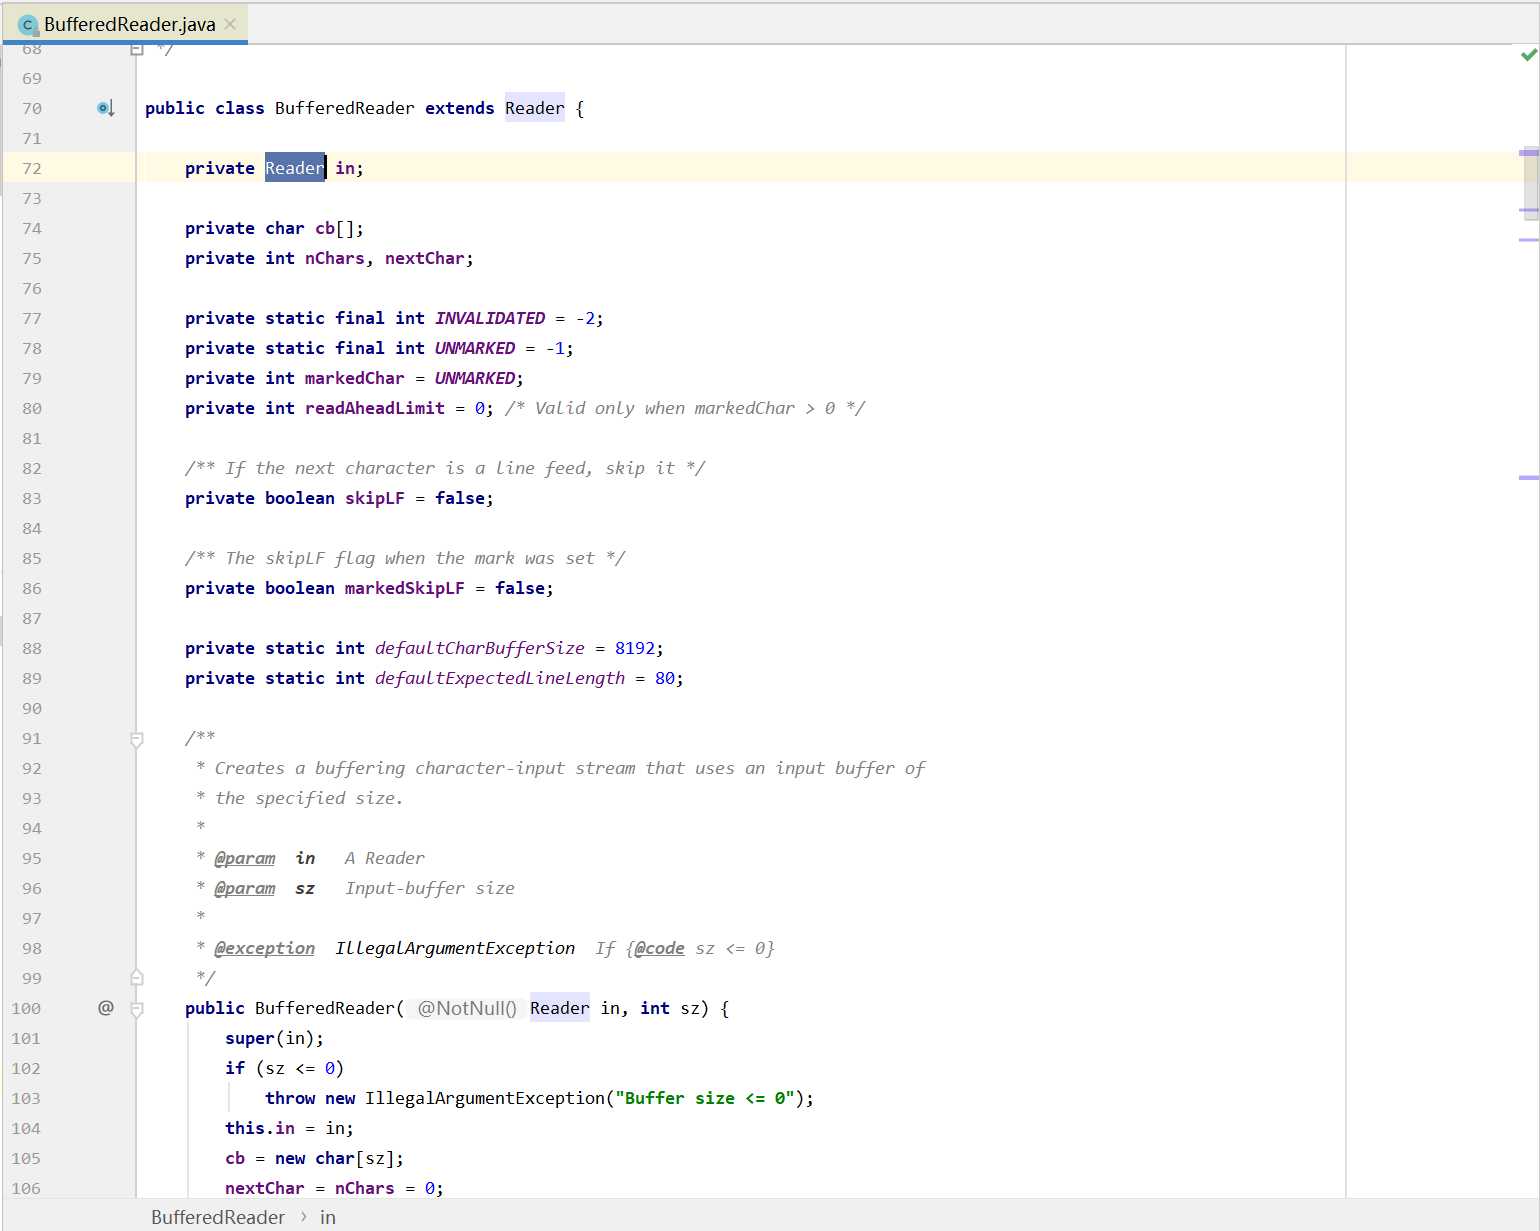Image resolution: width=1540 pixels, height=1231 pixels.
Task: Click the INVALIDATED constant on line 77
Action: tap(490, 318)
